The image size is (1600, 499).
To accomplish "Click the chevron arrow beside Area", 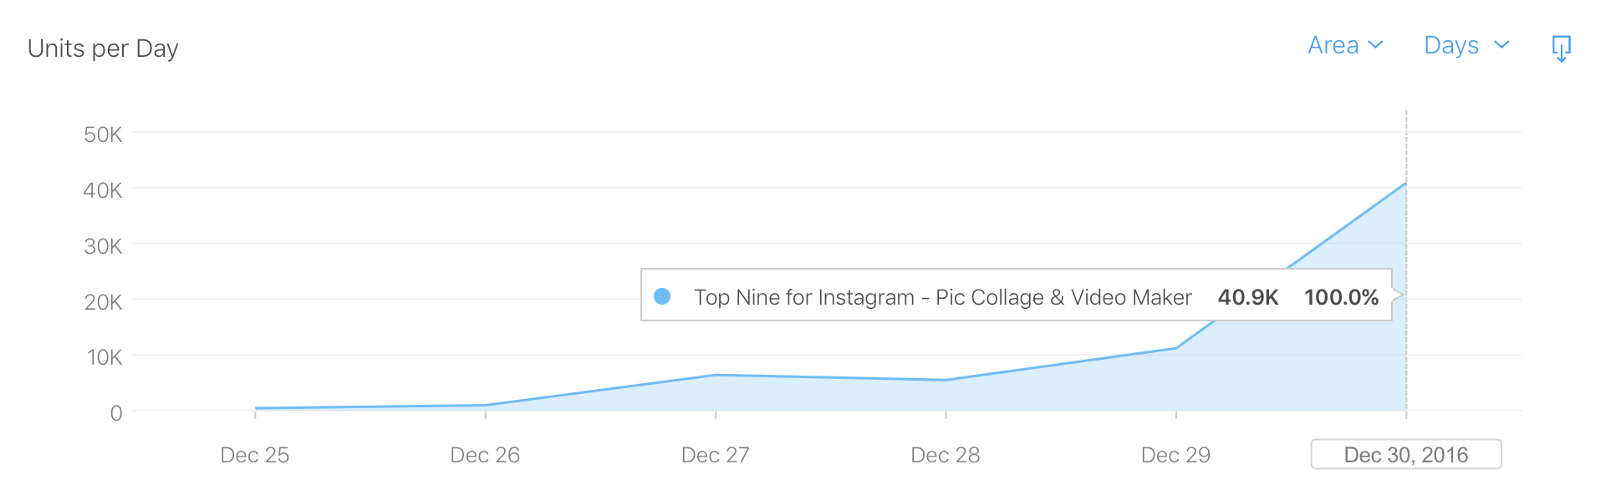I will (x=1376, y=45).
